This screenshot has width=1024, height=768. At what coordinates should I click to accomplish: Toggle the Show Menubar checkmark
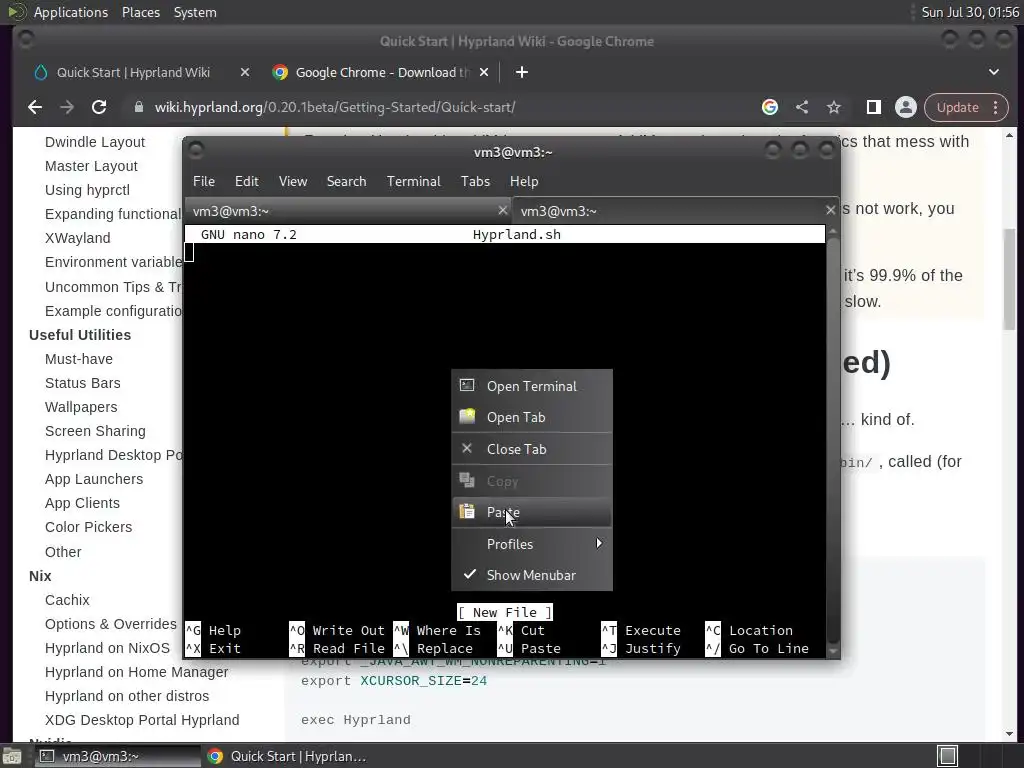click(470, 575)
